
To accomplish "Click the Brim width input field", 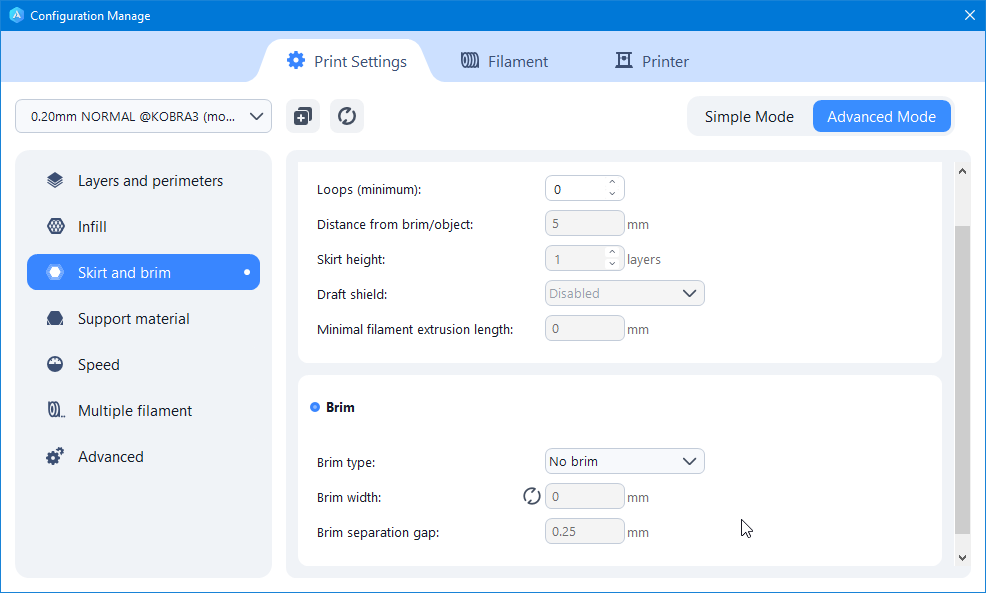I will 584,496.
